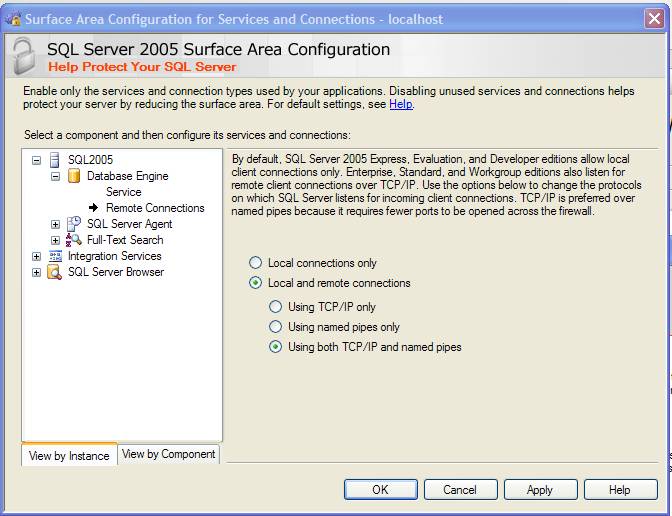Select Service under Database Engine
Screen dimensions: 672x516
click(123, 192)
